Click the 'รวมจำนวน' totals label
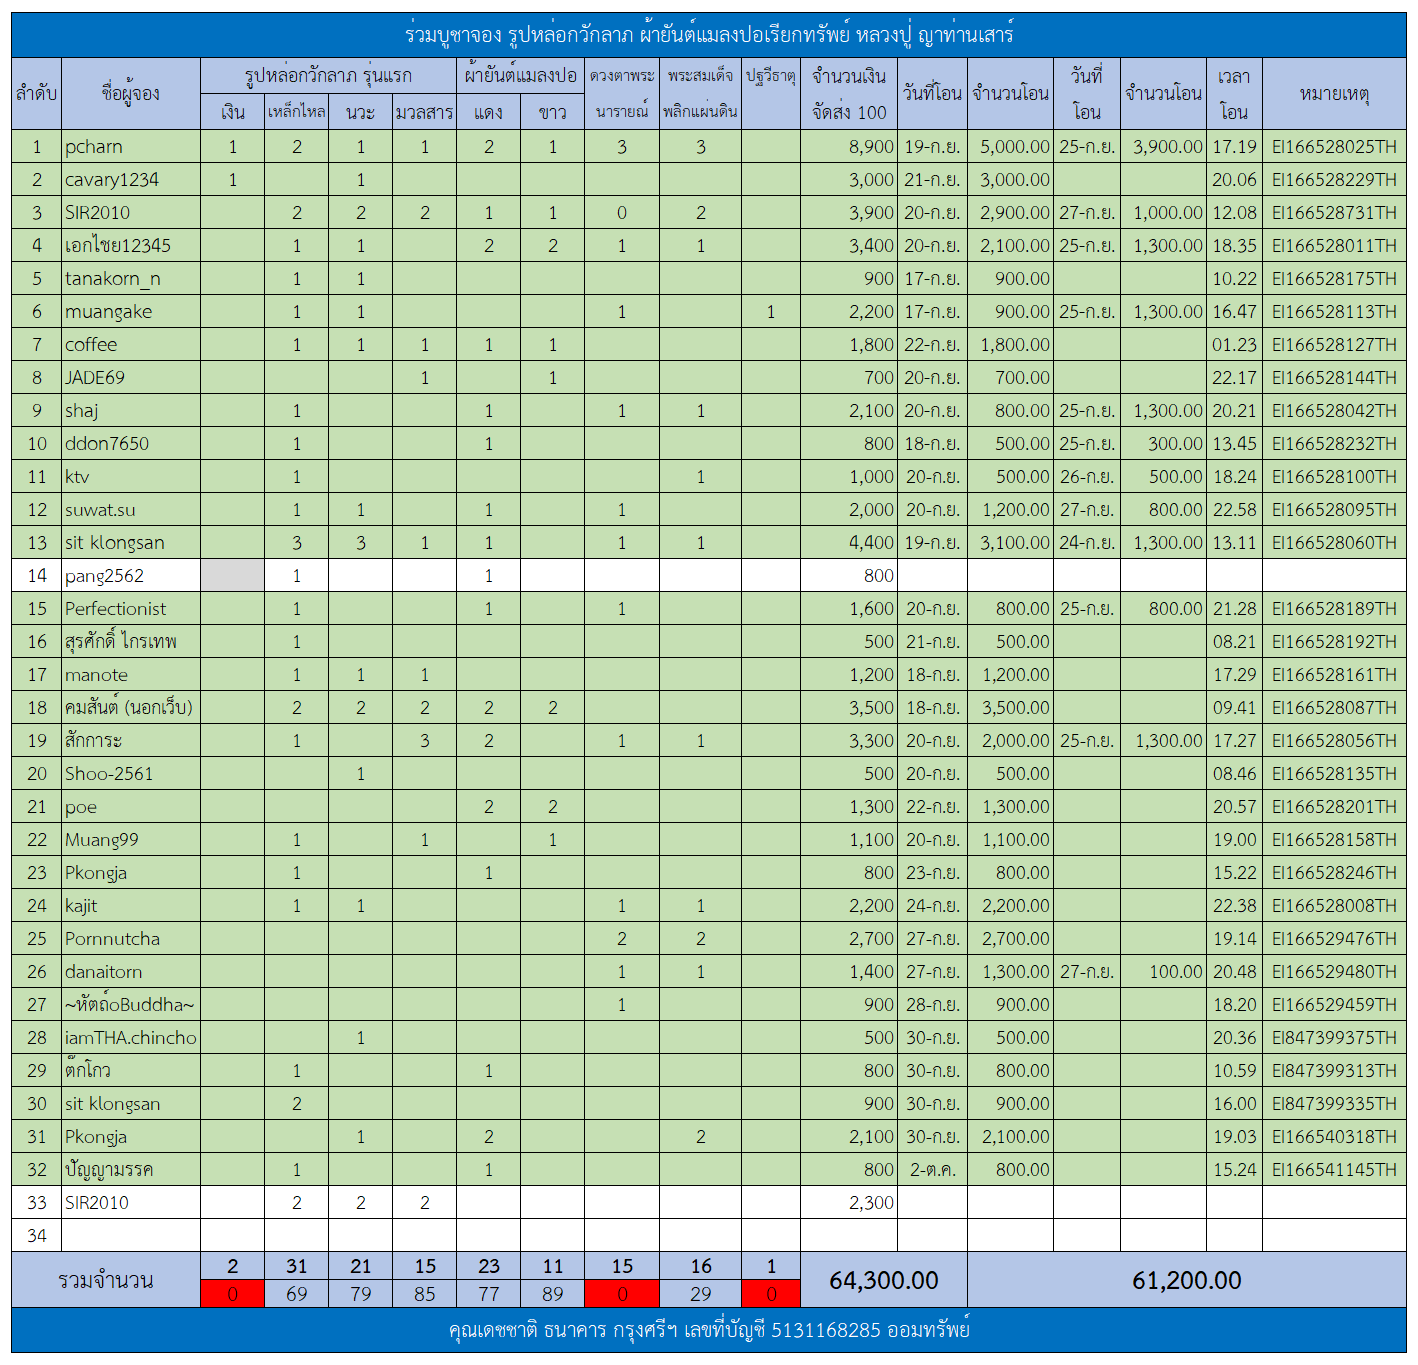The width and height of the screenshot is (1418, 1365). pos(106,1281)
